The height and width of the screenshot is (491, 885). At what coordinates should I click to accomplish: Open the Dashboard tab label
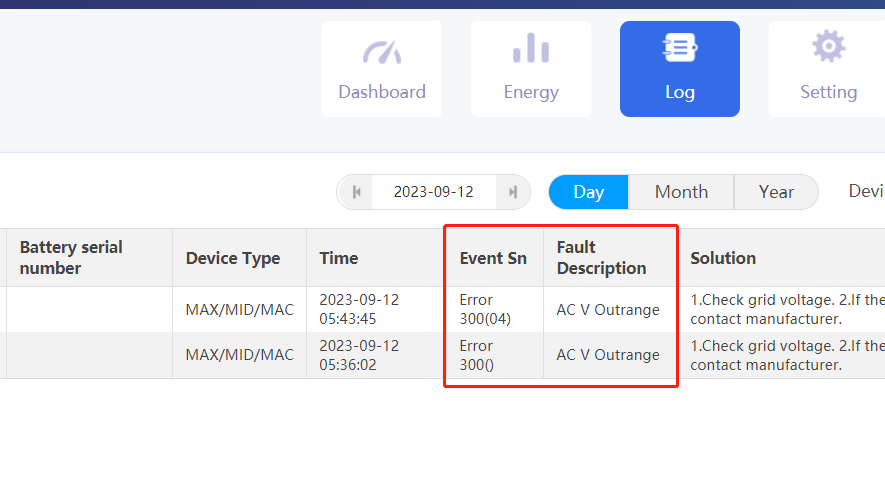[382, 92]
